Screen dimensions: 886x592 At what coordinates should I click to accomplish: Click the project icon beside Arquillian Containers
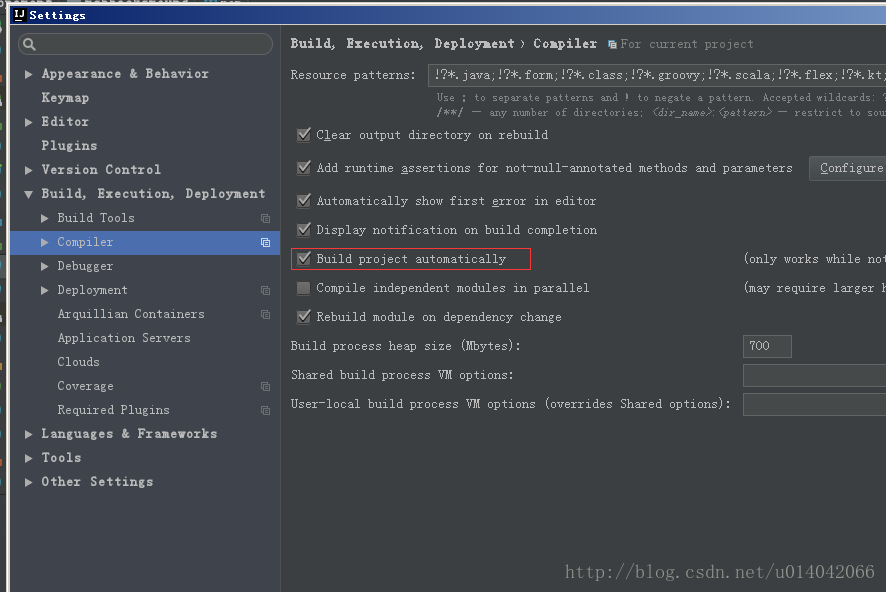tap(265, 315)
